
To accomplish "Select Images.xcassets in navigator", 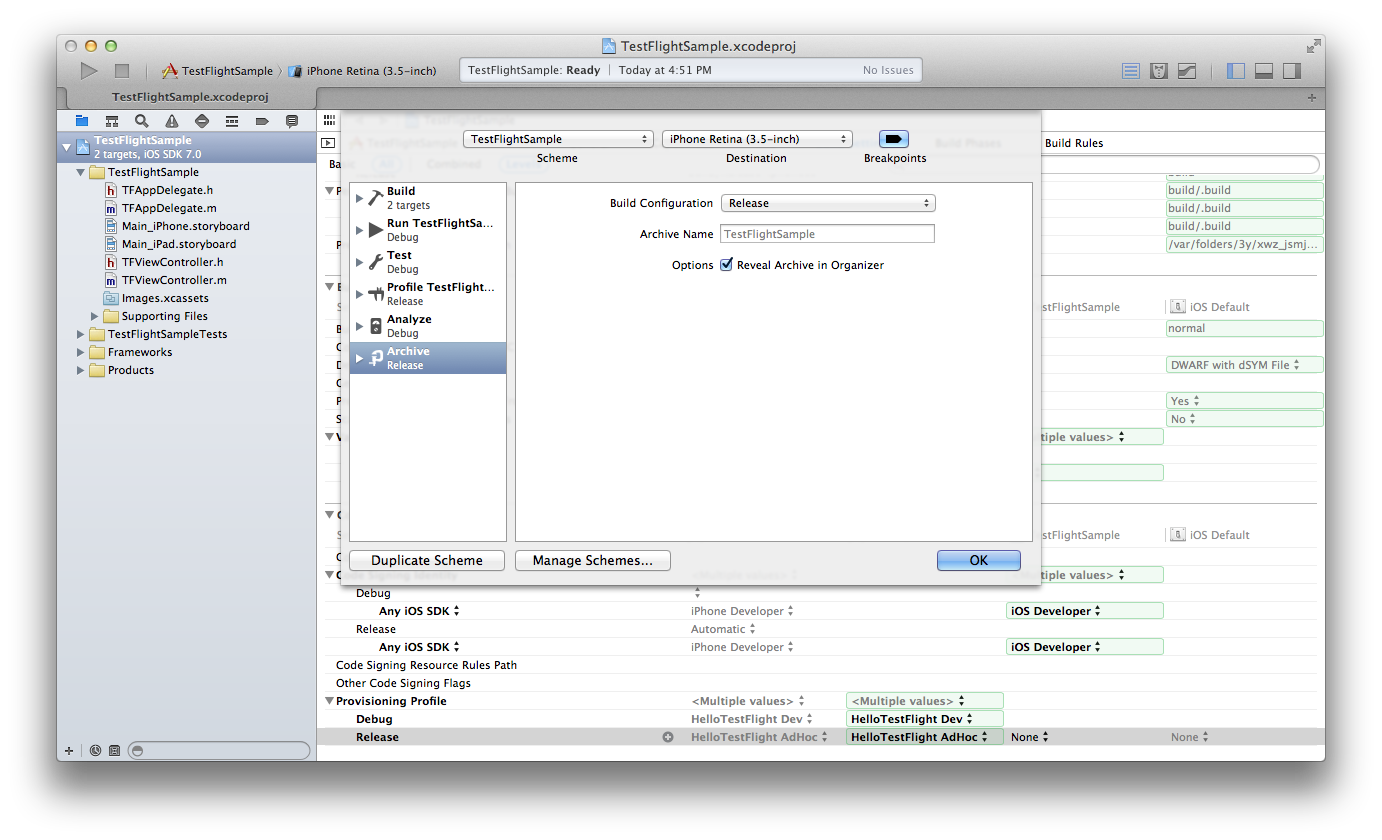I will pos(157,298).
